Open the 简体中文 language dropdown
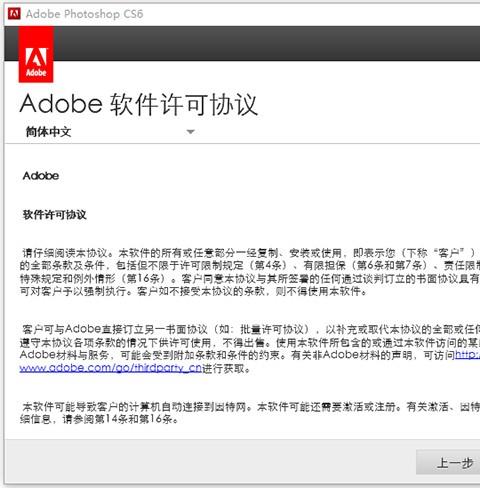Screen dimensions: 480x488 (110, 132)
